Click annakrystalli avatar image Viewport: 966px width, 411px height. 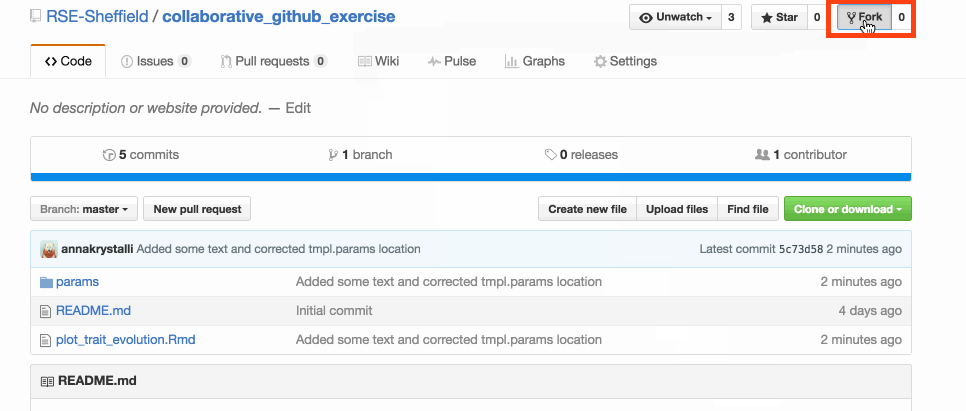[x=49, y=249]
